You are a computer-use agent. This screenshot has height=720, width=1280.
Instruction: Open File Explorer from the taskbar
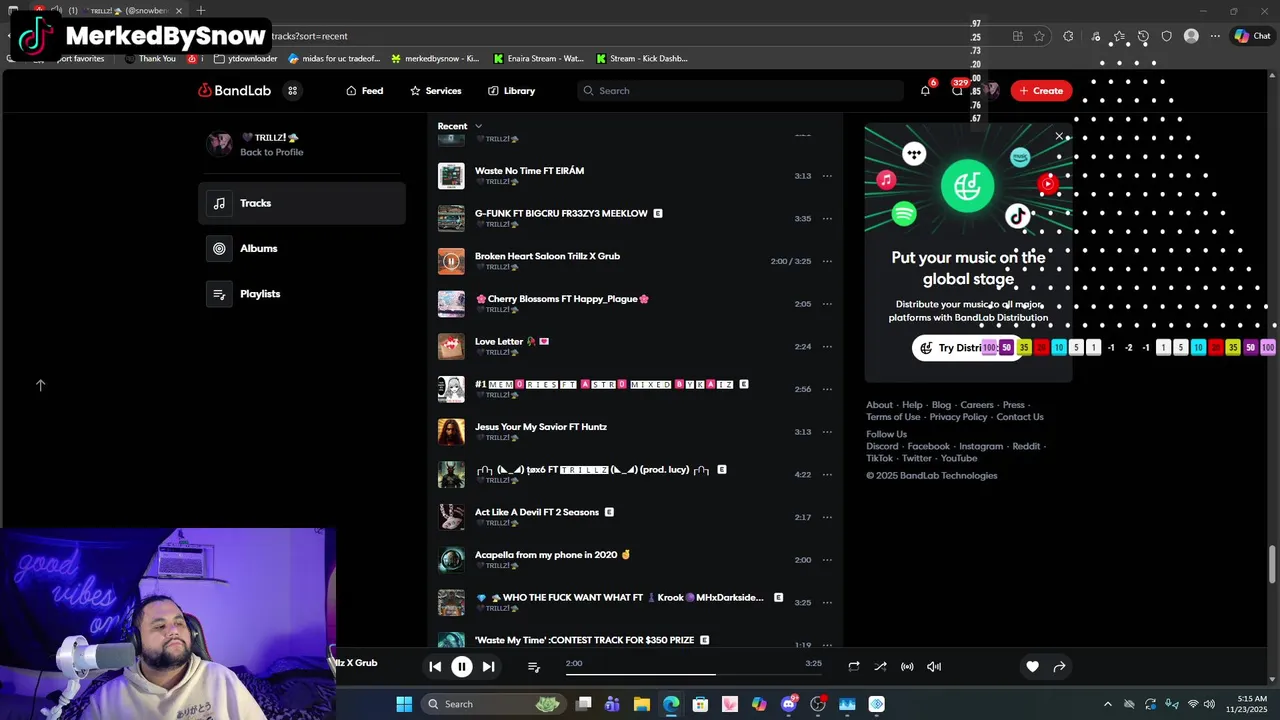641,704
